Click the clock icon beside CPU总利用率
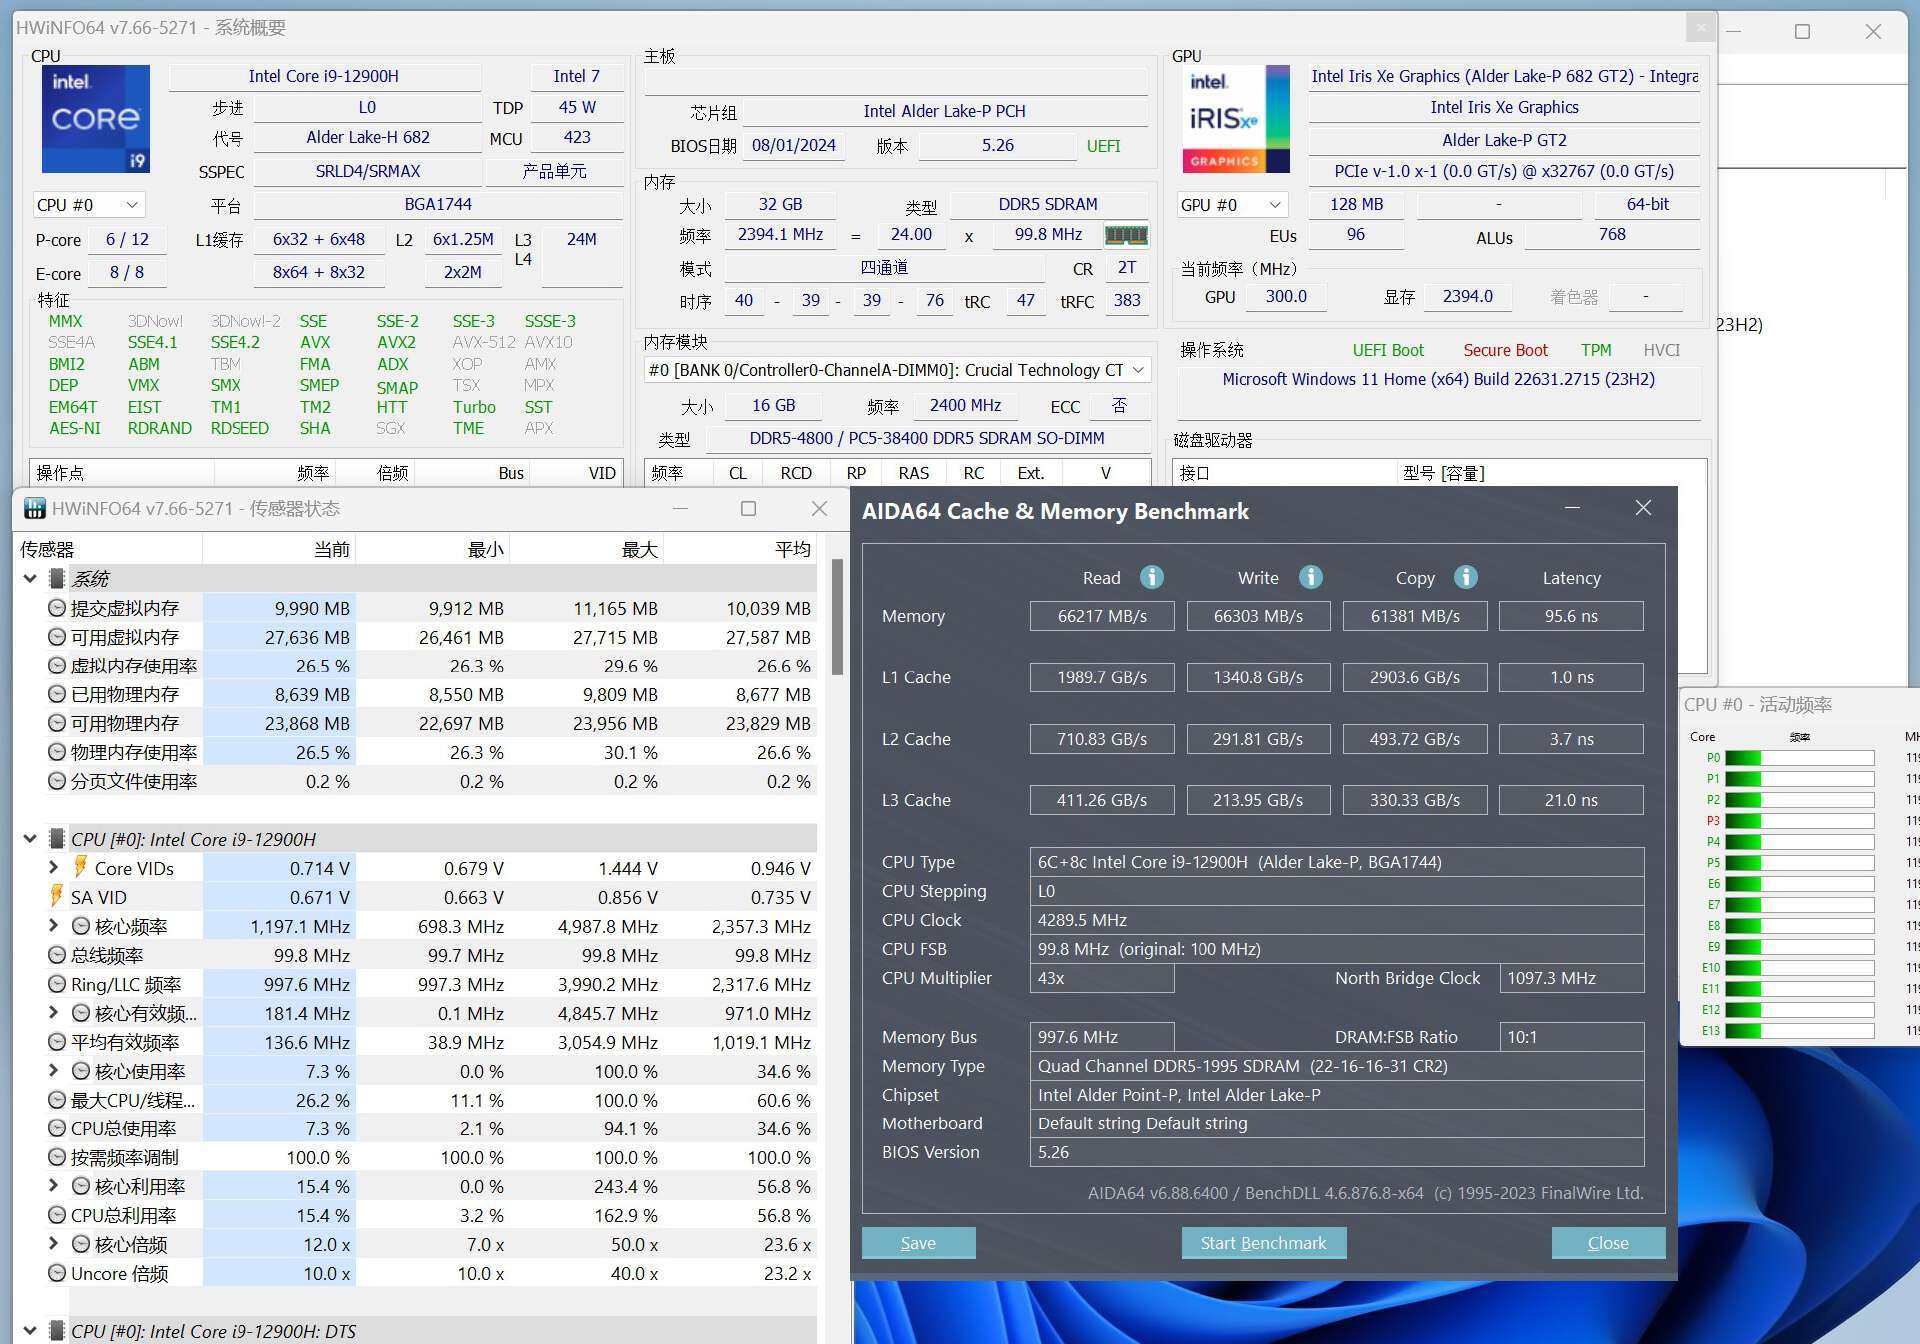1920x1344 pixels. coord(57,1215)
